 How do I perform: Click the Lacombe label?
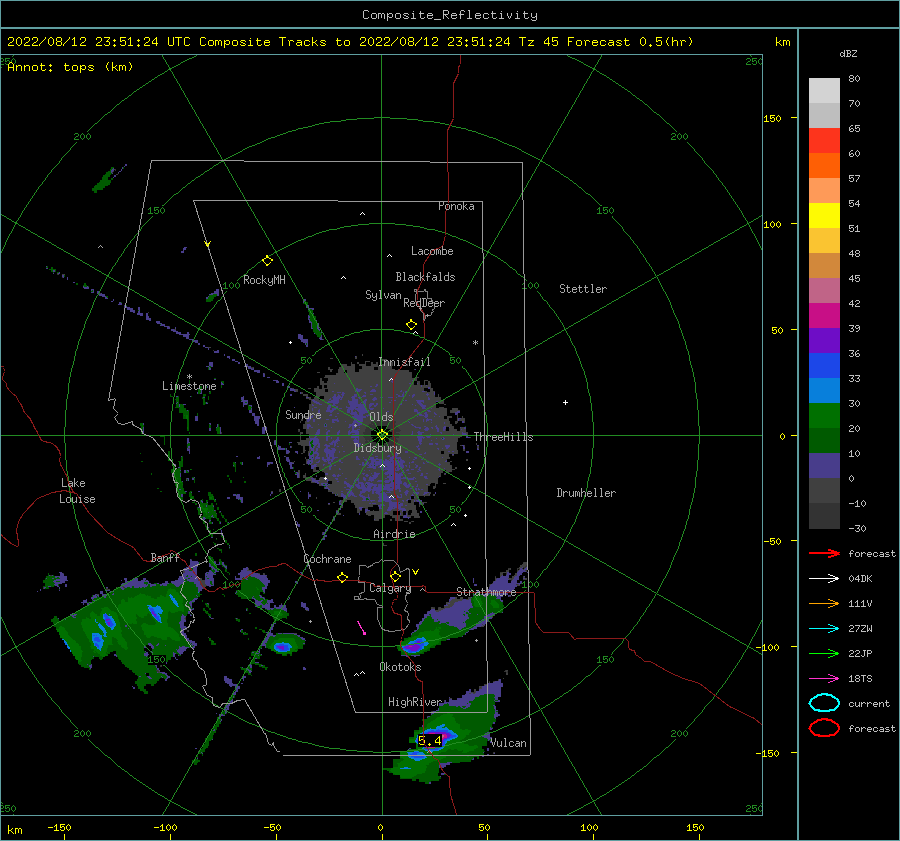pos(432,251)
